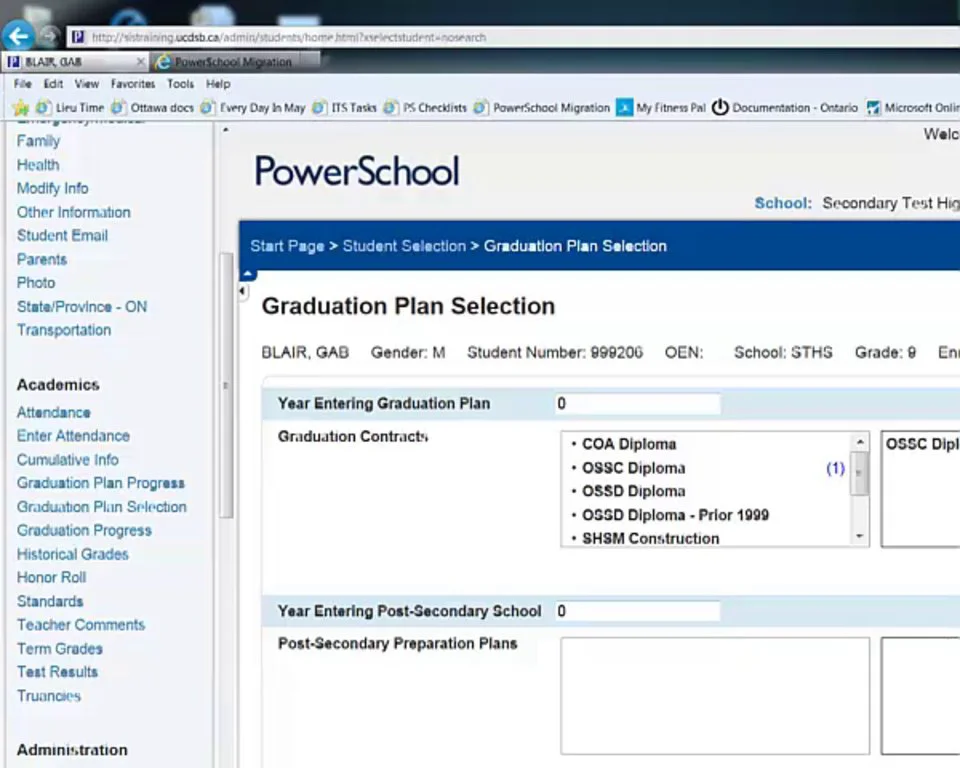Viewport: 960px width, 768px height.
Task: Open Test Results link
Action: click(x=58, y=671)
